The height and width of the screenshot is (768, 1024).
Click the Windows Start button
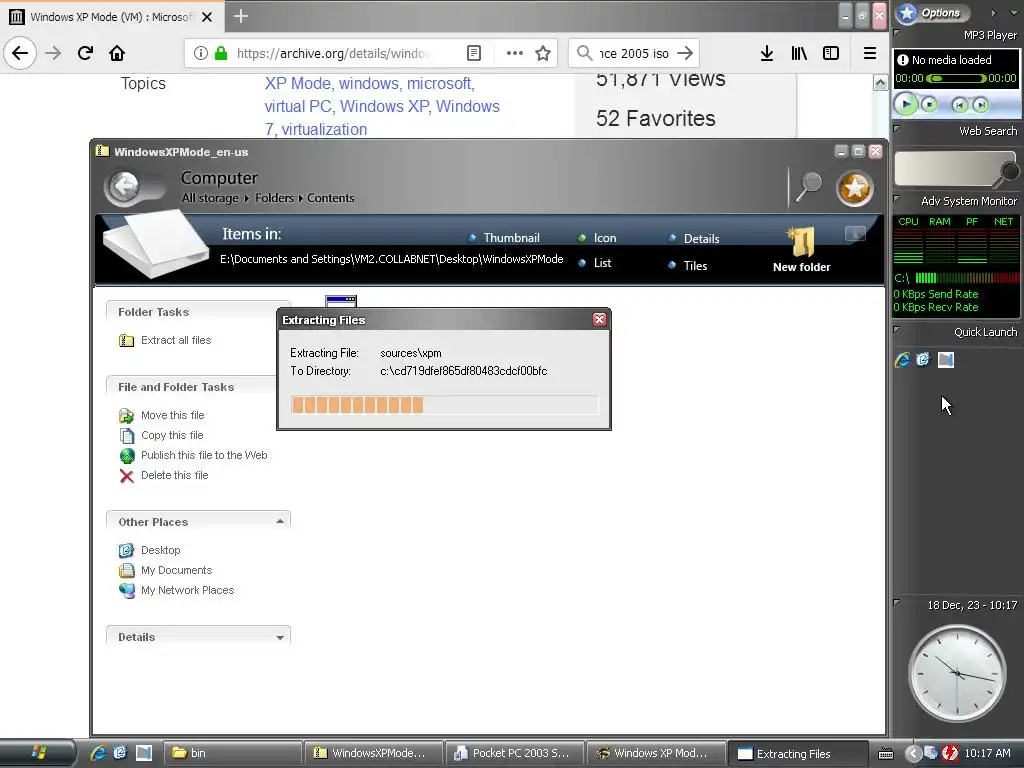tap(38, 753)
